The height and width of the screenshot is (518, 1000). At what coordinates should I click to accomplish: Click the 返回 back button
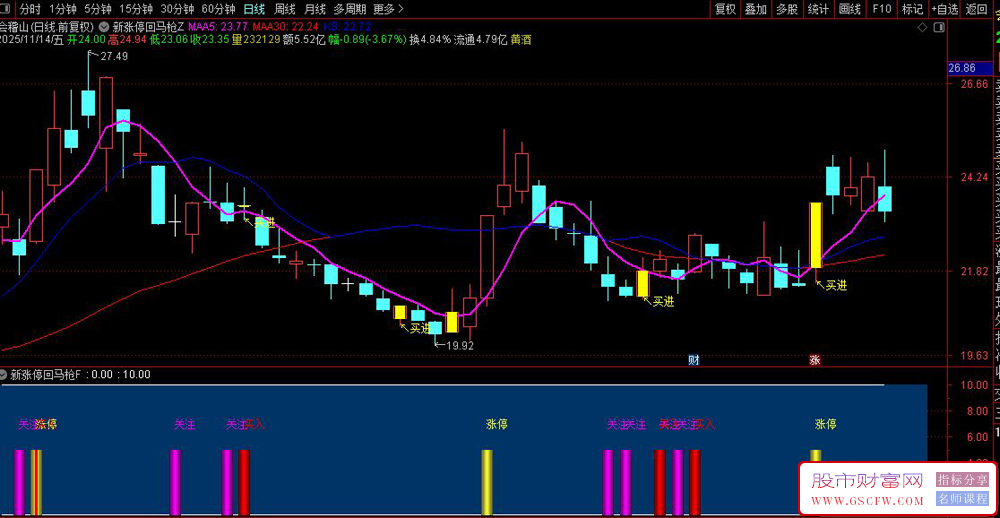pos(976,9)
